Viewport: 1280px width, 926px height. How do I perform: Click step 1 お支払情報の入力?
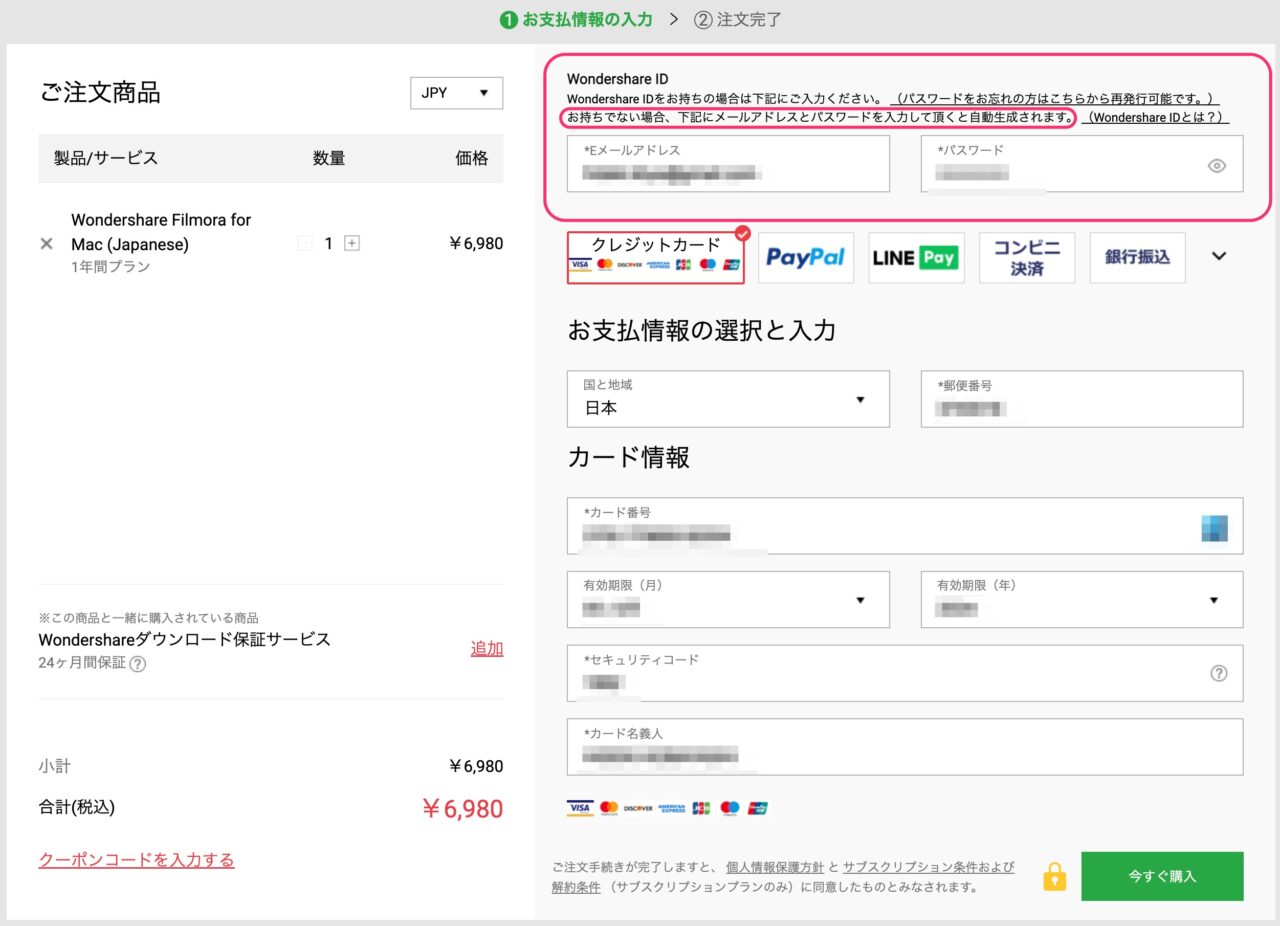[576, 19]
